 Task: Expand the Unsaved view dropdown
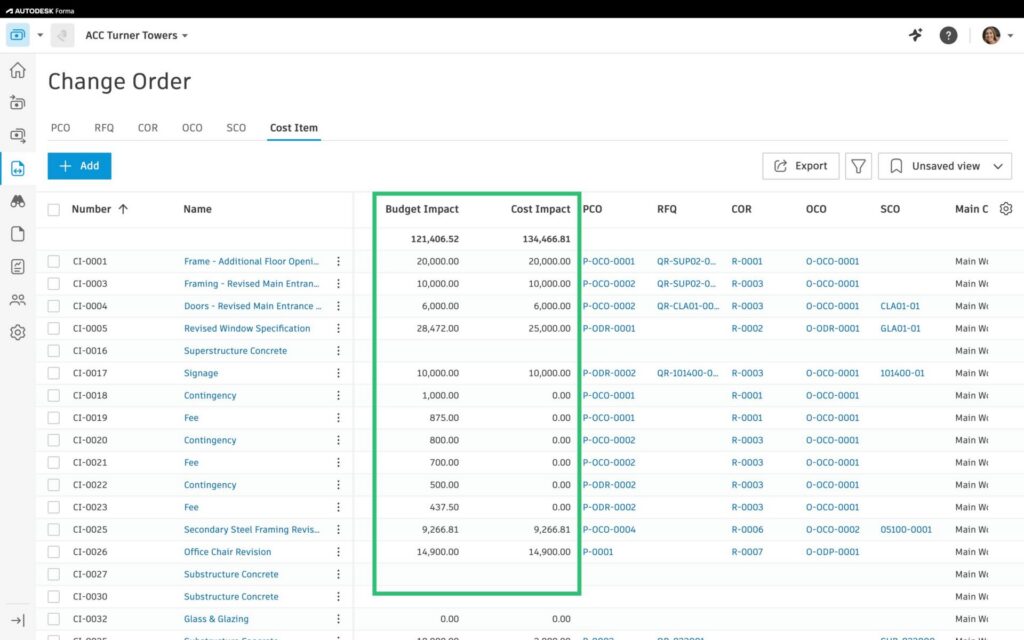tap(944, 166)
